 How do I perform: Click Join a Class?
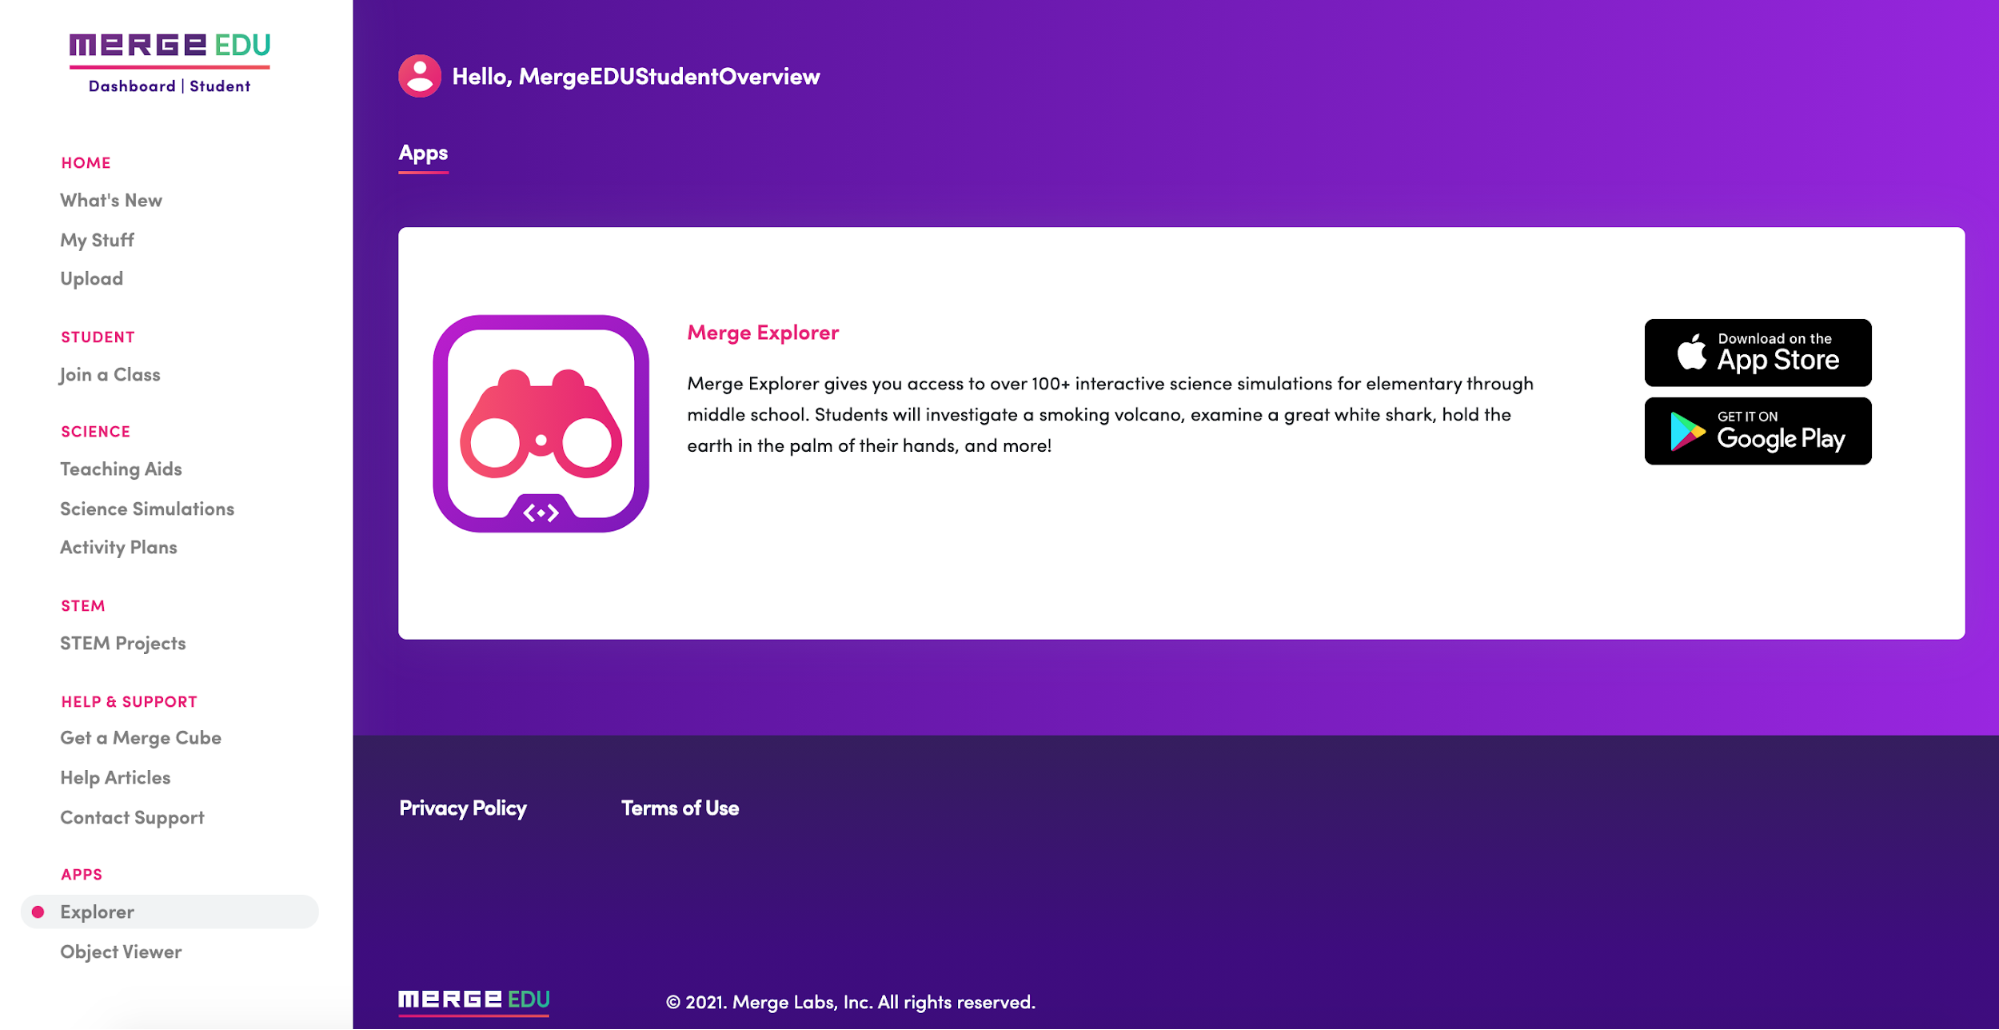[109, 374]
